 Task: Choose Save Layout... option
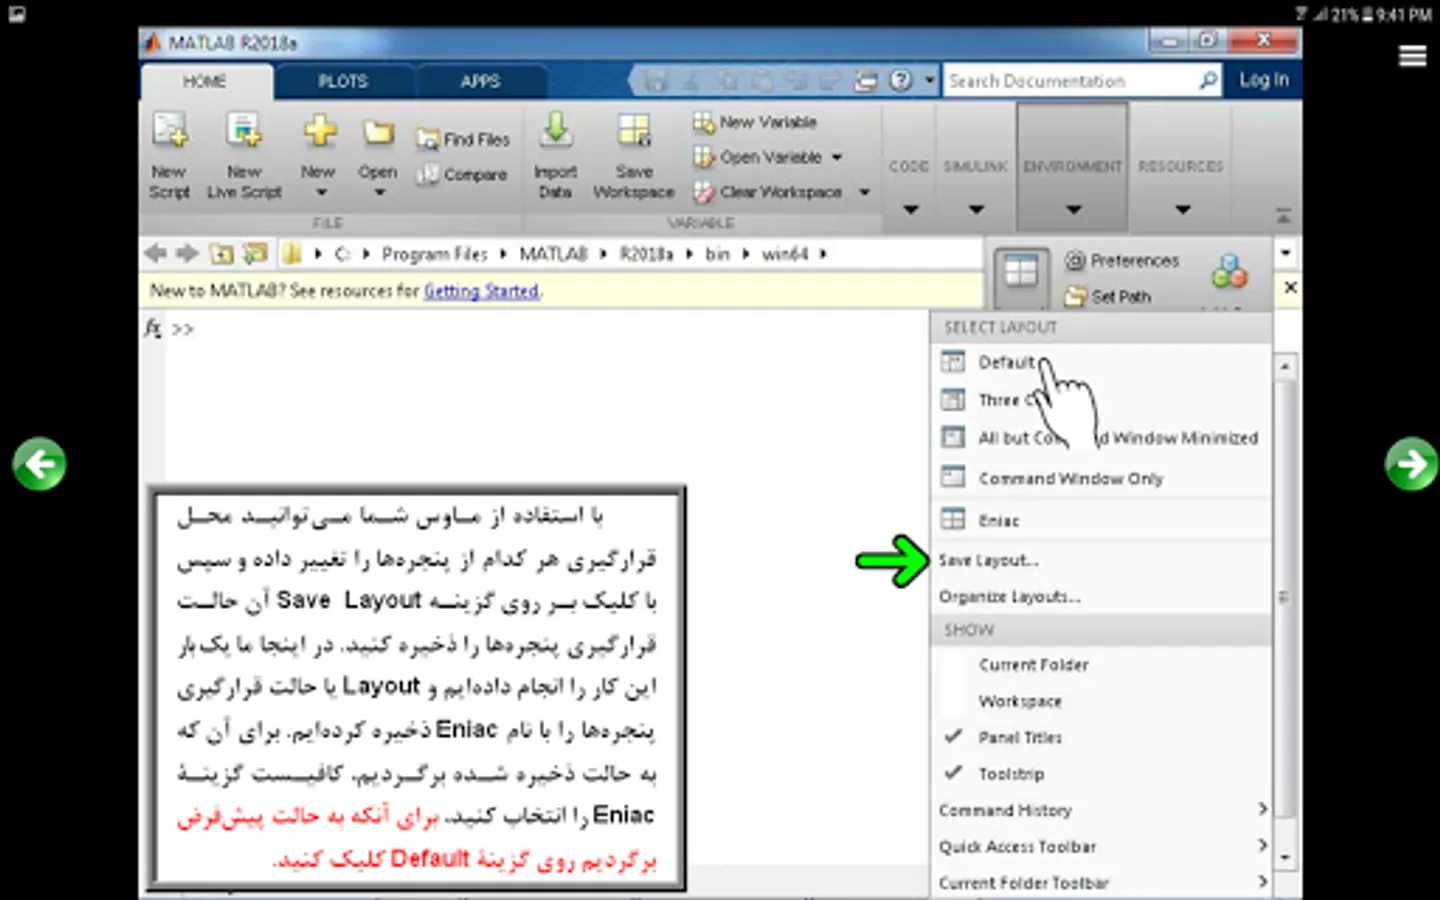coord(988,560)
